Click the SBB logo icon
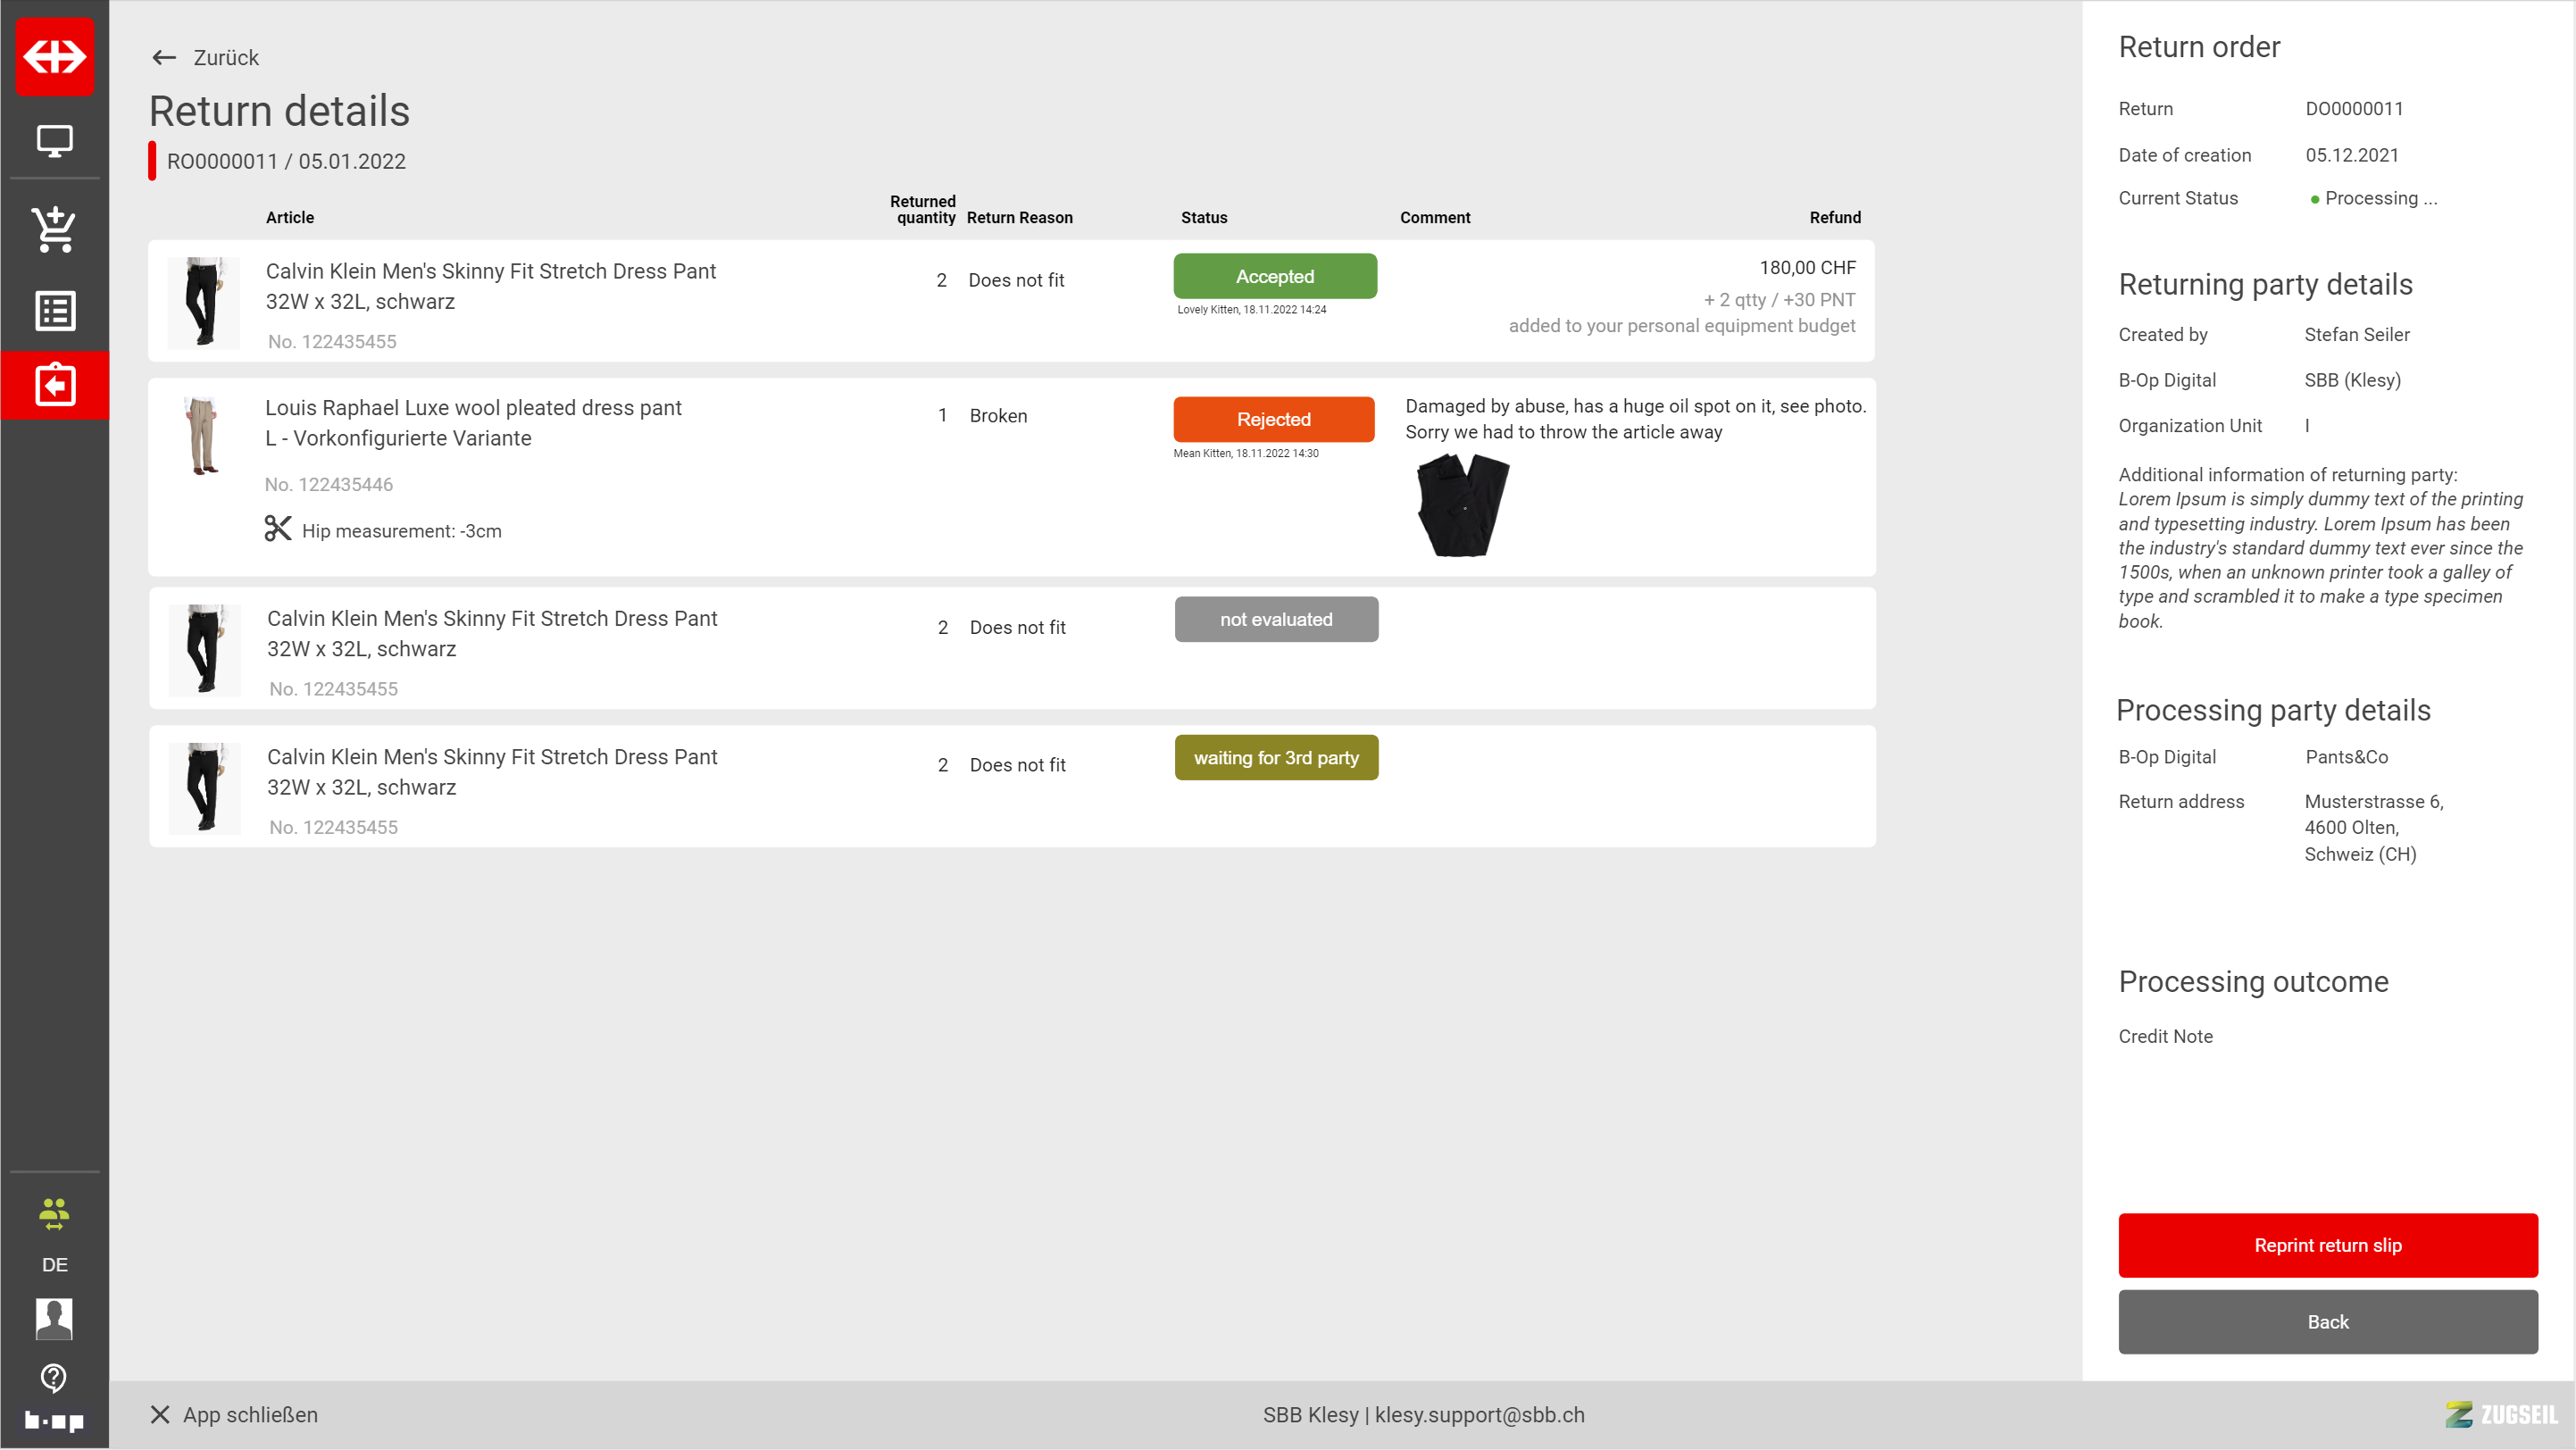Screen dimensions: 2576x1450 click(55, 57)
